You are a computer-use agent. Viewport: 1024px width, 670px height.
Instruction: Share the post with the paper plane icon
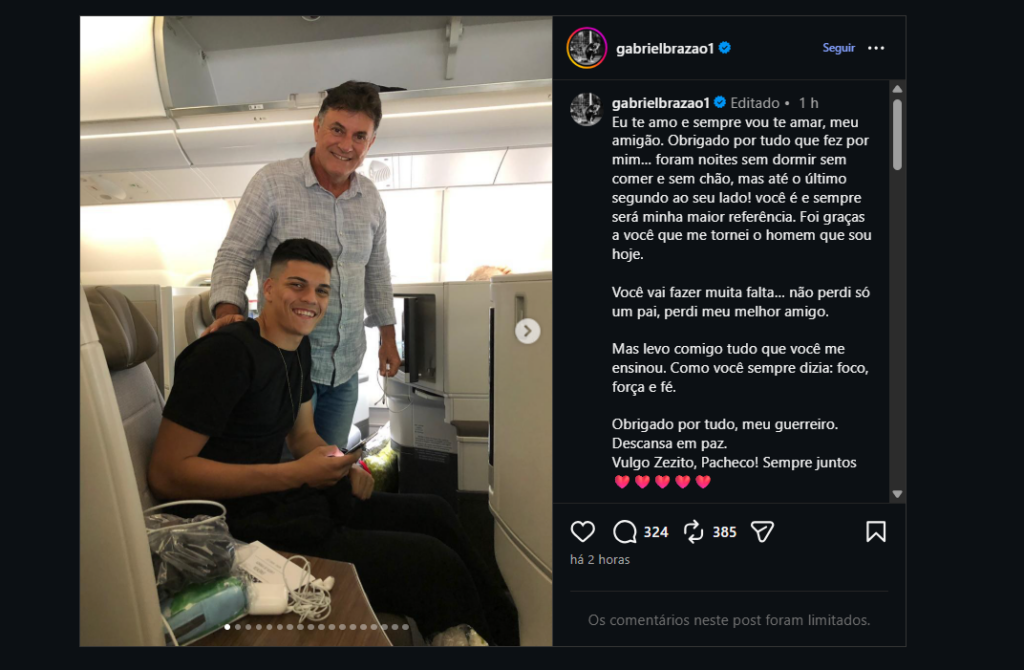click(x=762, y=532)
